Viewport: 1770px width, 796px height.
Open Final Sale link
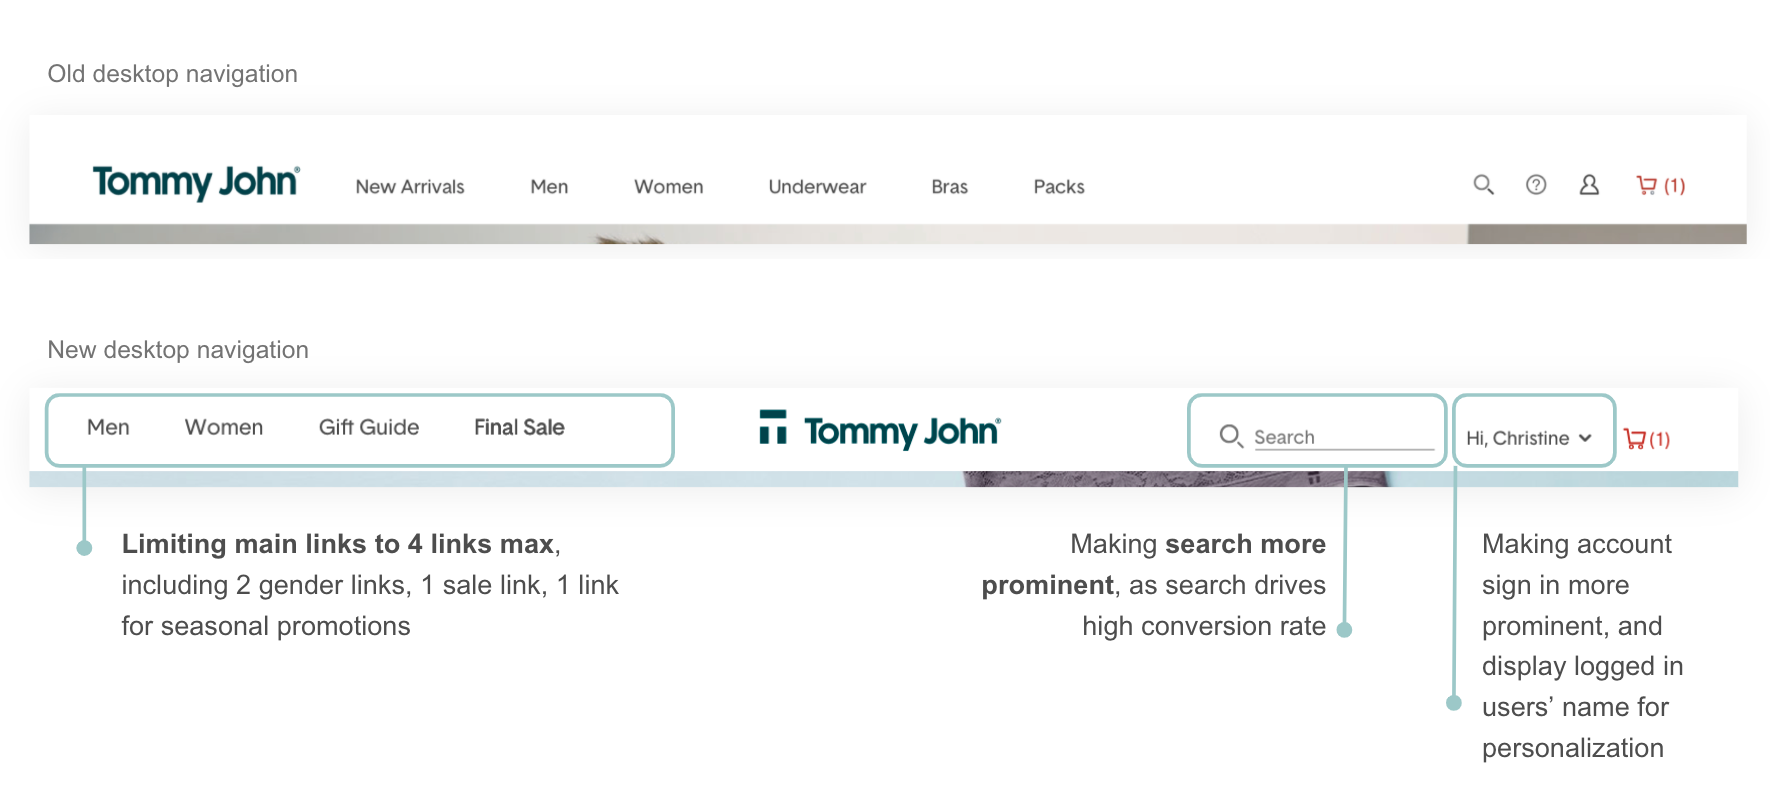pos(519,427)
